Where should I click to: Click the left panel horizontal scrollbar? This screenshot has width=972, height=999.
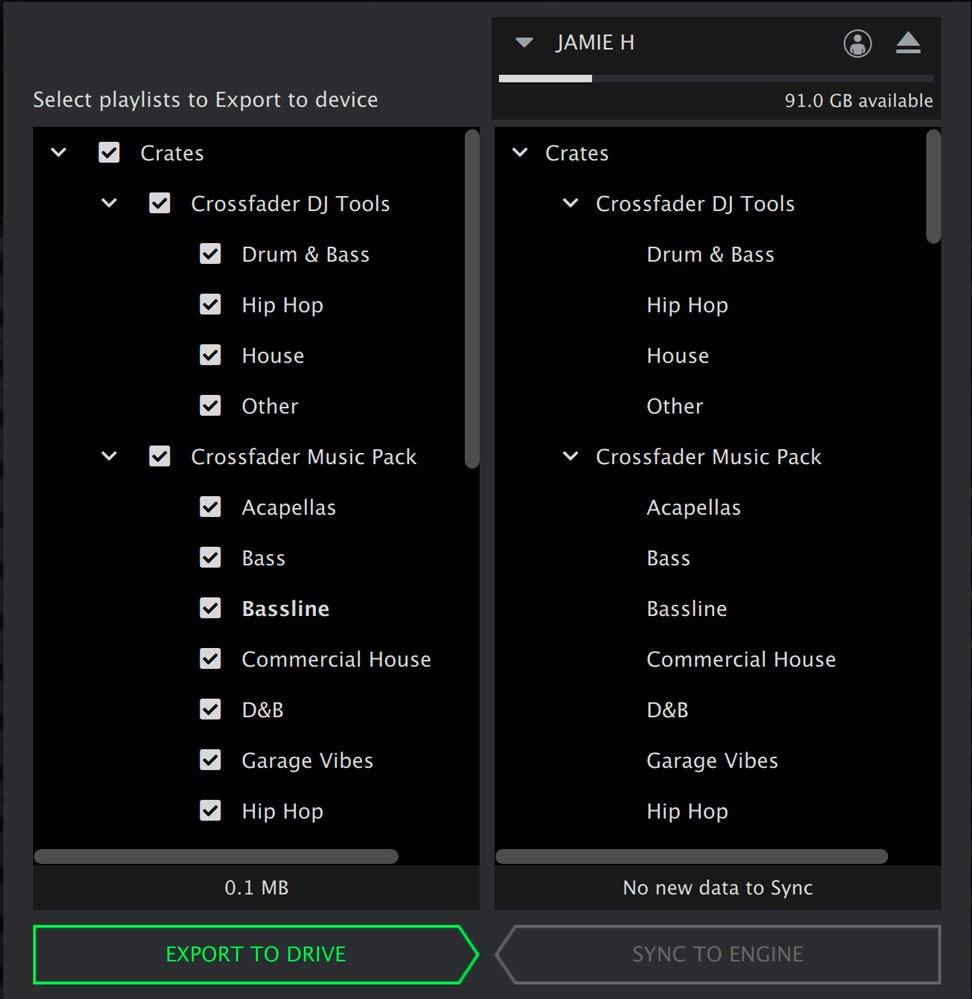click(x=216, y=856)
